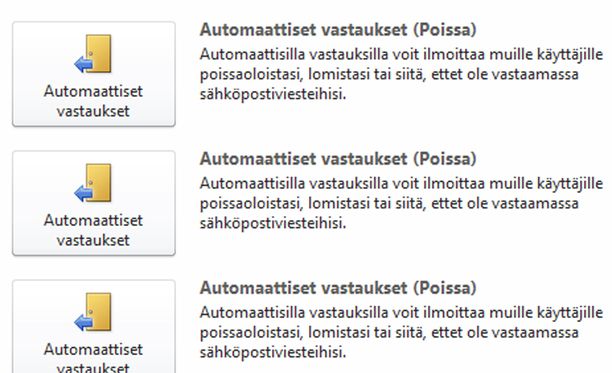Click the "(Poissa)" status text in the middle heading
The width and height of the screenshot is (612, 373).
point(445,159)
